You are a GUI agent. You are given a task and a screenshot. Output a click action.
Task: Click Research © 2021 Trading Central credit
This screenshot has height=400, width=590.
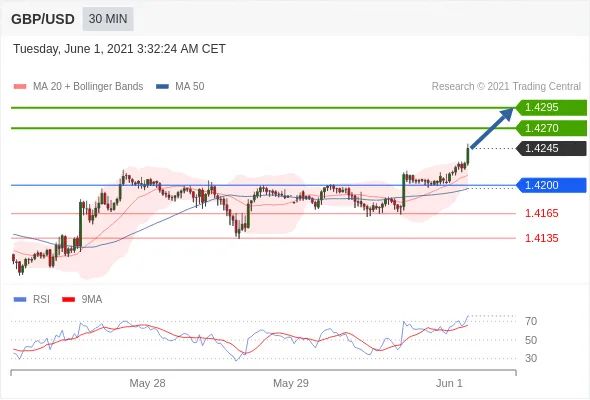506,87
